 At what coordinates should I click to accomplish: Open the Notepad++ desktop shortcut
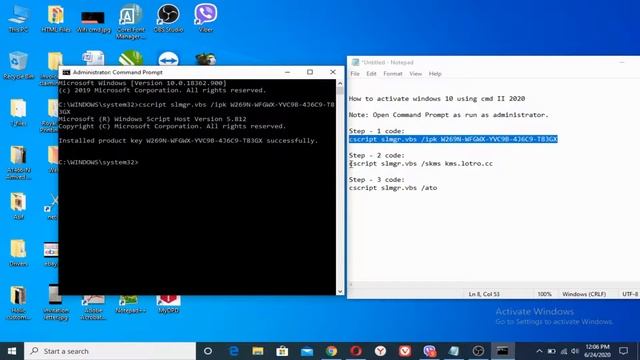(x=131, y=304)
